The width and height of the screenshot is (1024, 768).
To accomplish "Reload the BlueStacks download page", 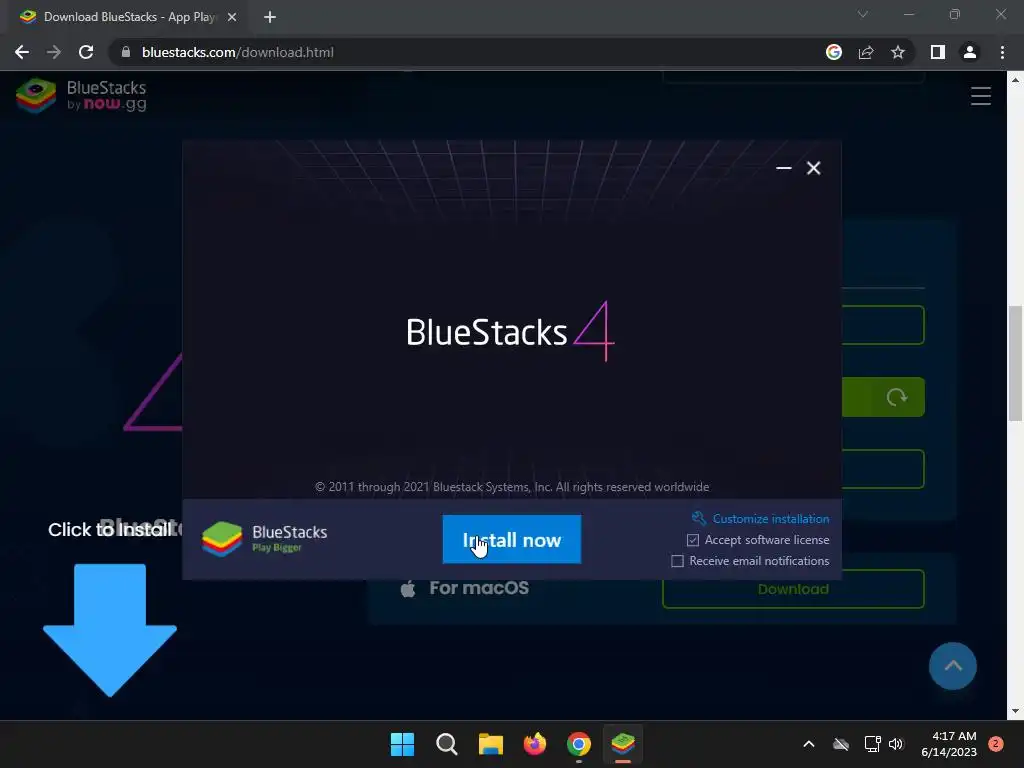I will click(x=86, y=52).
